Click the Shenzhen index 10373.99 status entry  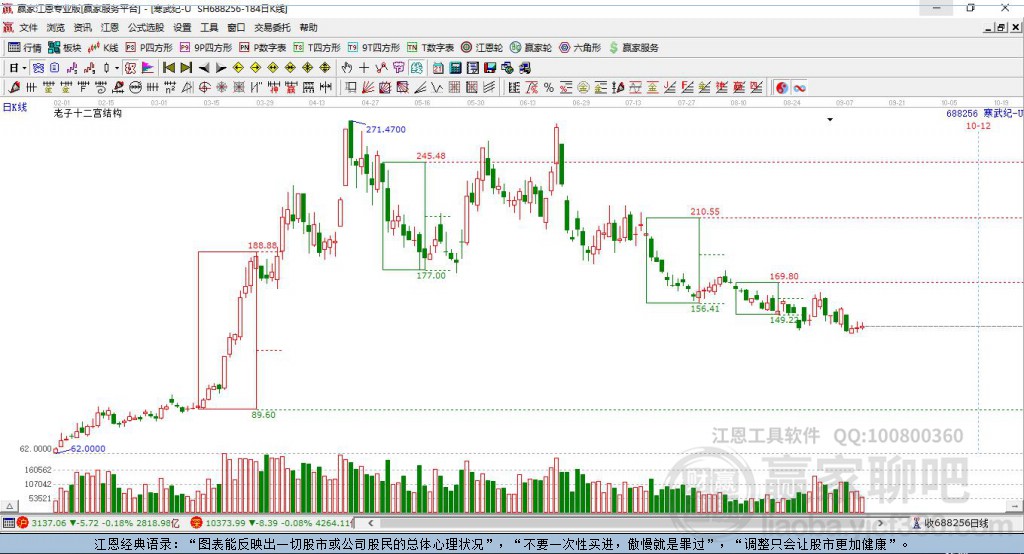point(271,523)
